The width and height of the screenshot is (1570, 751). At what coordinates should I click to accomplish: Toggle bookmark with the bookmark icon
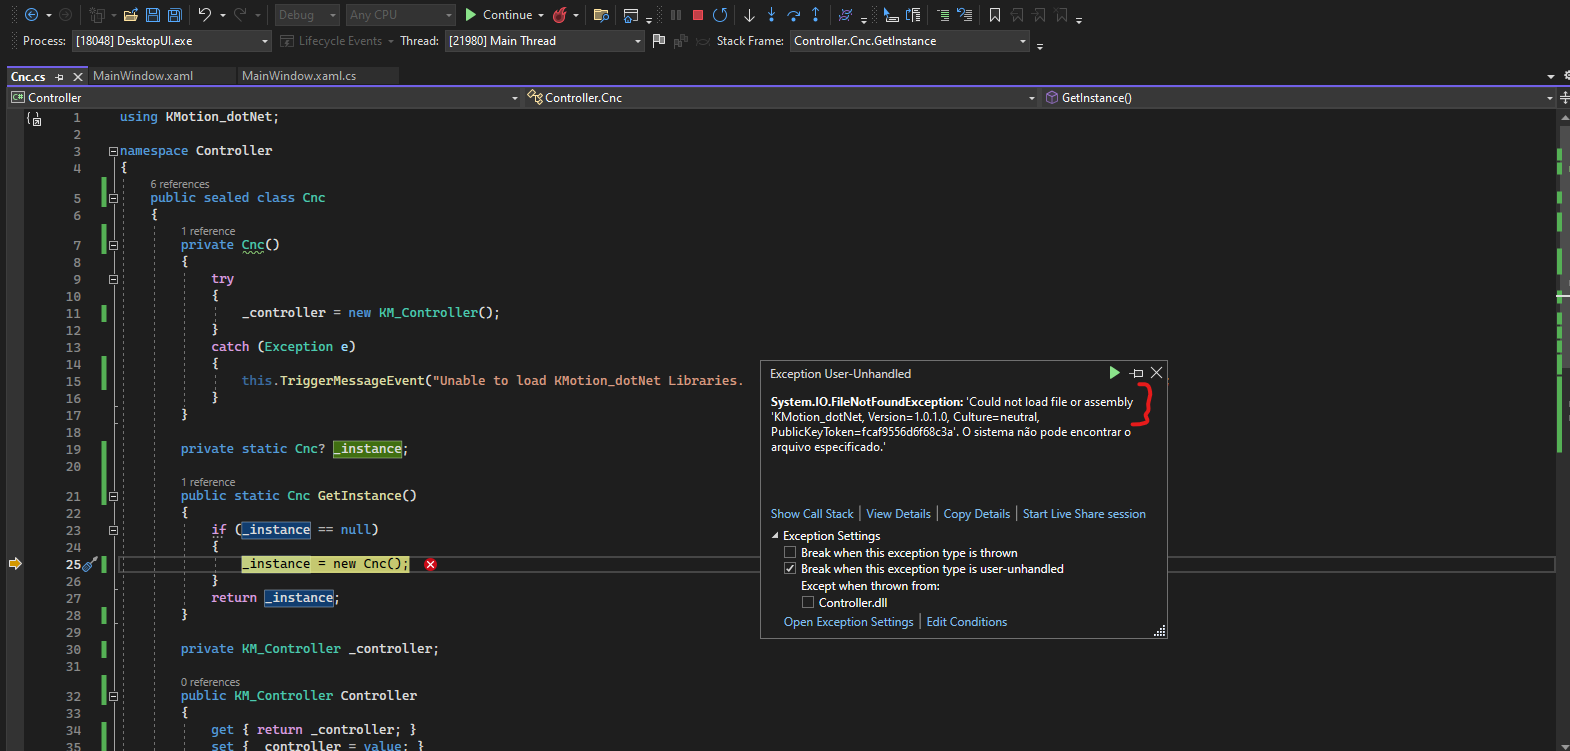coord(994,15)
